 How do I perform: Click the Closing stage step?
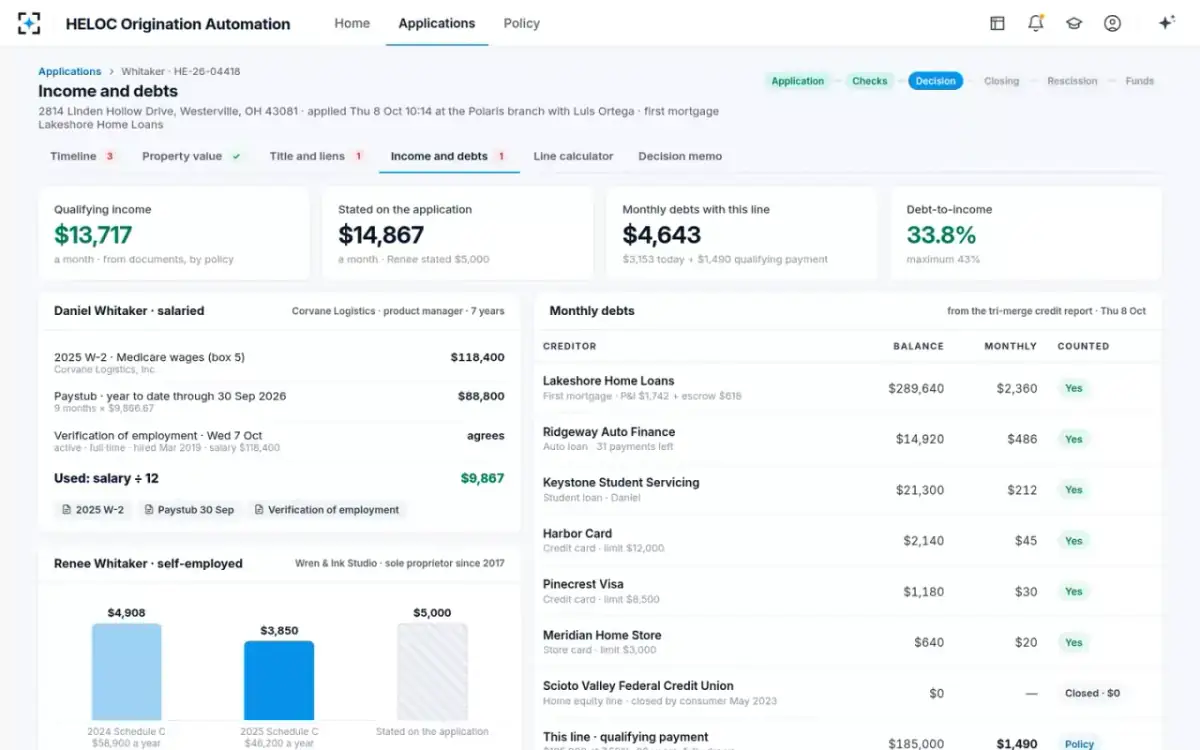point(1001,81)
